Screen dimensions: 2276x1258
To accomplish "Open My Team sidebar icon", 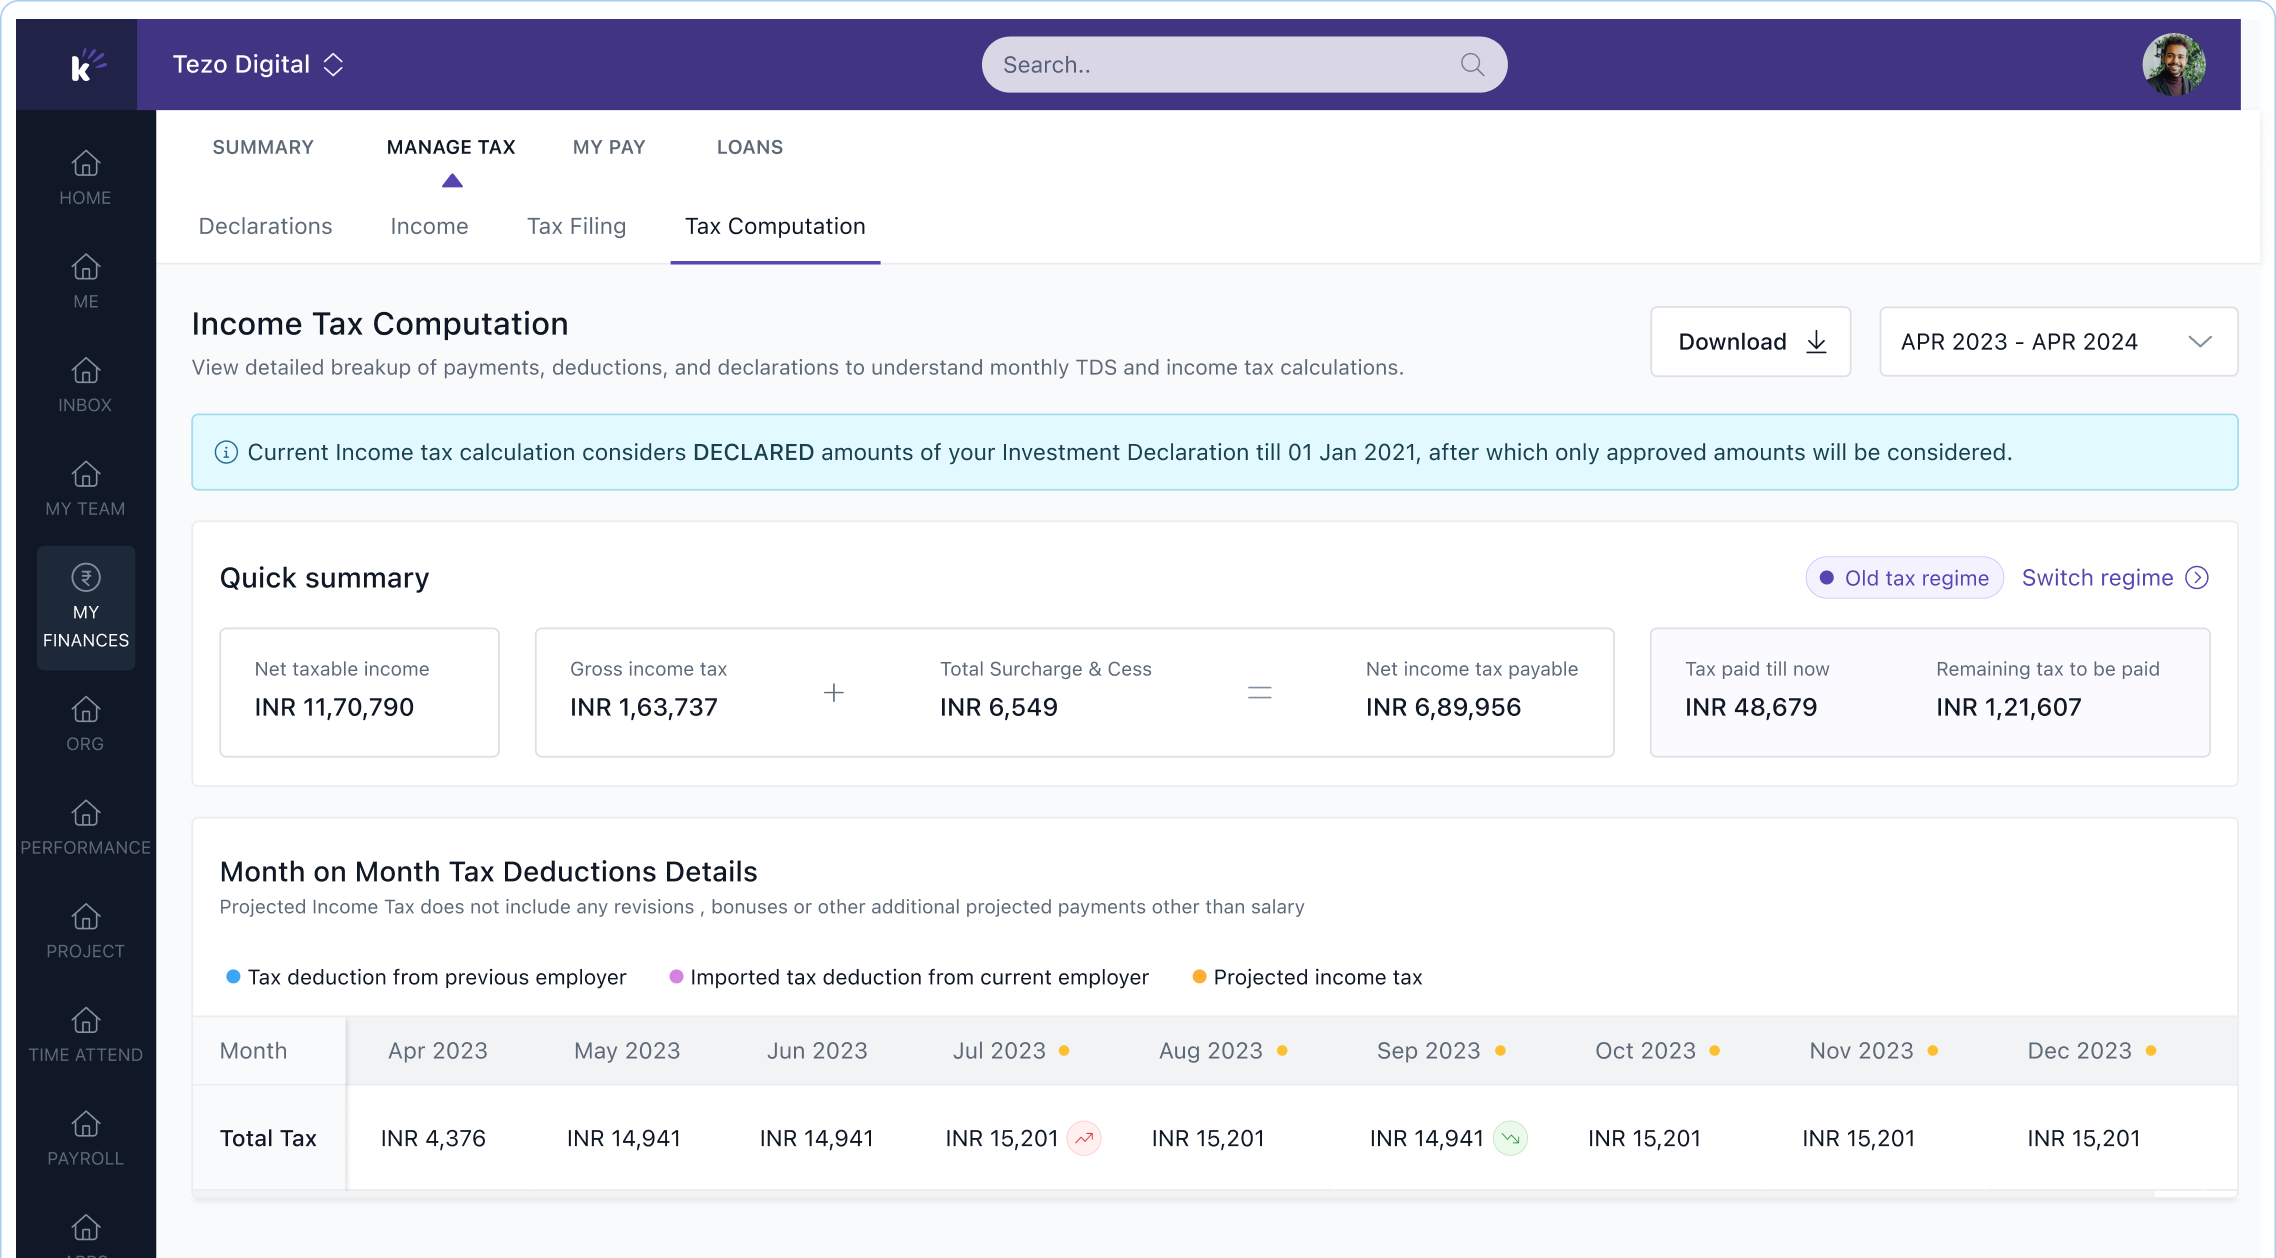I will (86, 474).
